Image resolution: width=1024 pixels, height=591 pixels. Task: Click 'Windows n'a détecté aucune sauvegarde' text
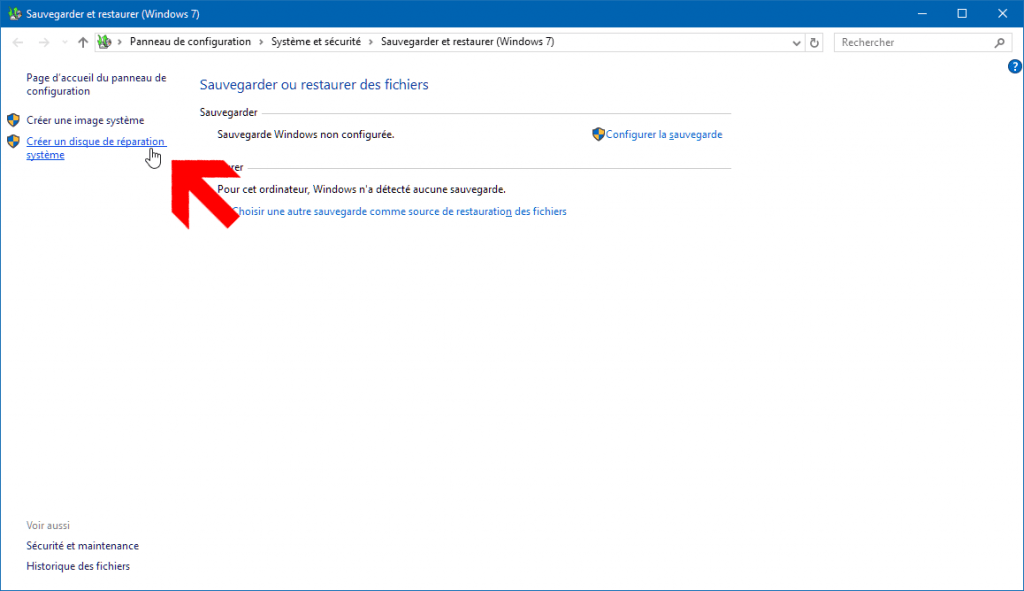pyautogui.click(x=409, y=189)
